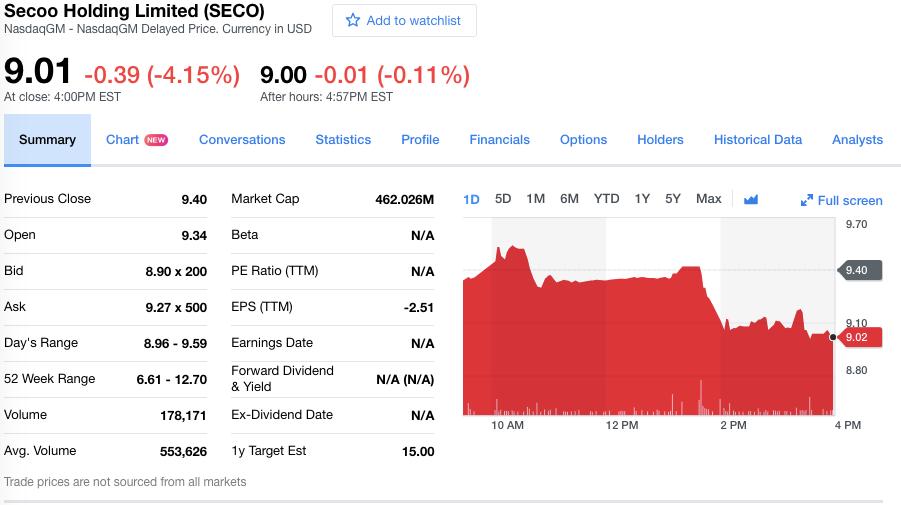This screenshot has width=901, height=505.
Task: Select the 1D chart range
Action: tap(471, 199)
